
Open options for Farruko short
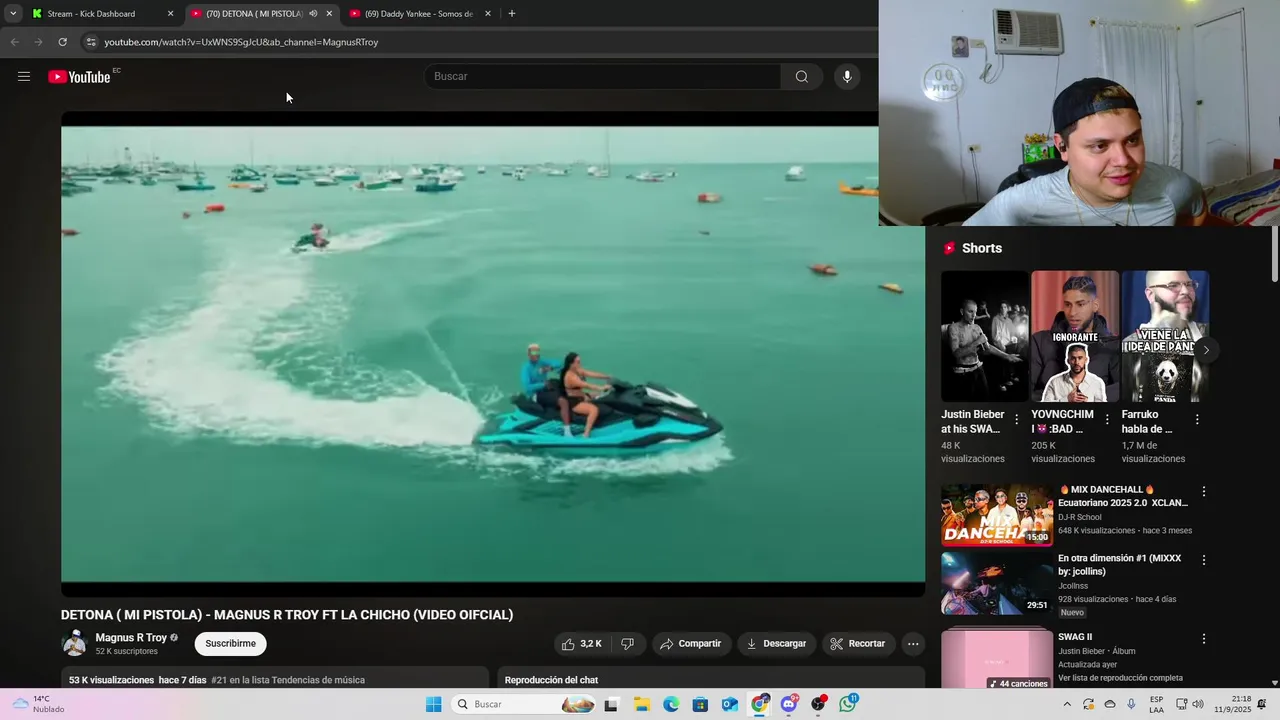[1197, 420]
